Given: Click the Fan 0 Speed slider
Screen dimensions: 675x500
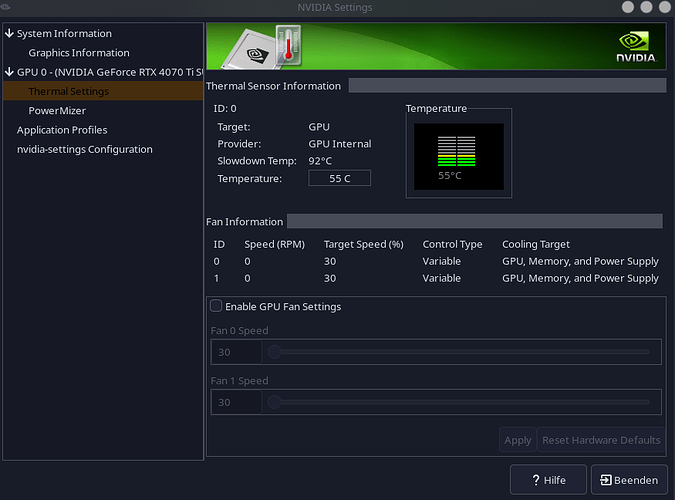Looking at the screenshot, I should (460, 352).
